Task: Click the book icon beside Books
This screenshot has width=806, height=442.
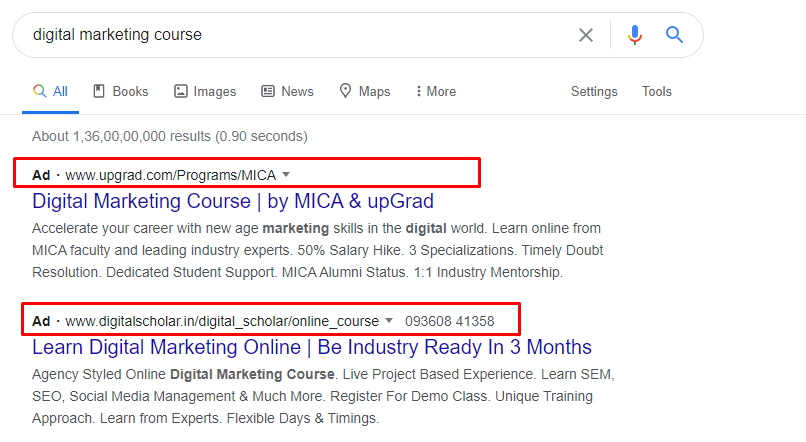Action: pyautogui.click(x=99, y=91)
